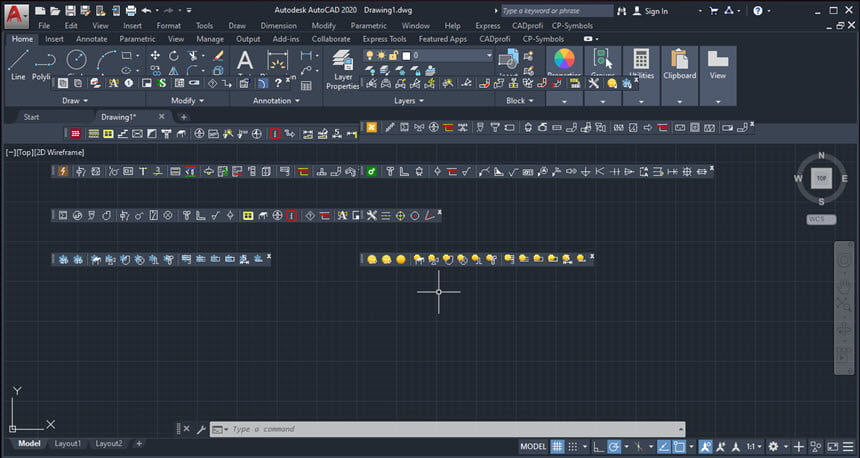Click the Rotate tool icon

coord(174,55)
